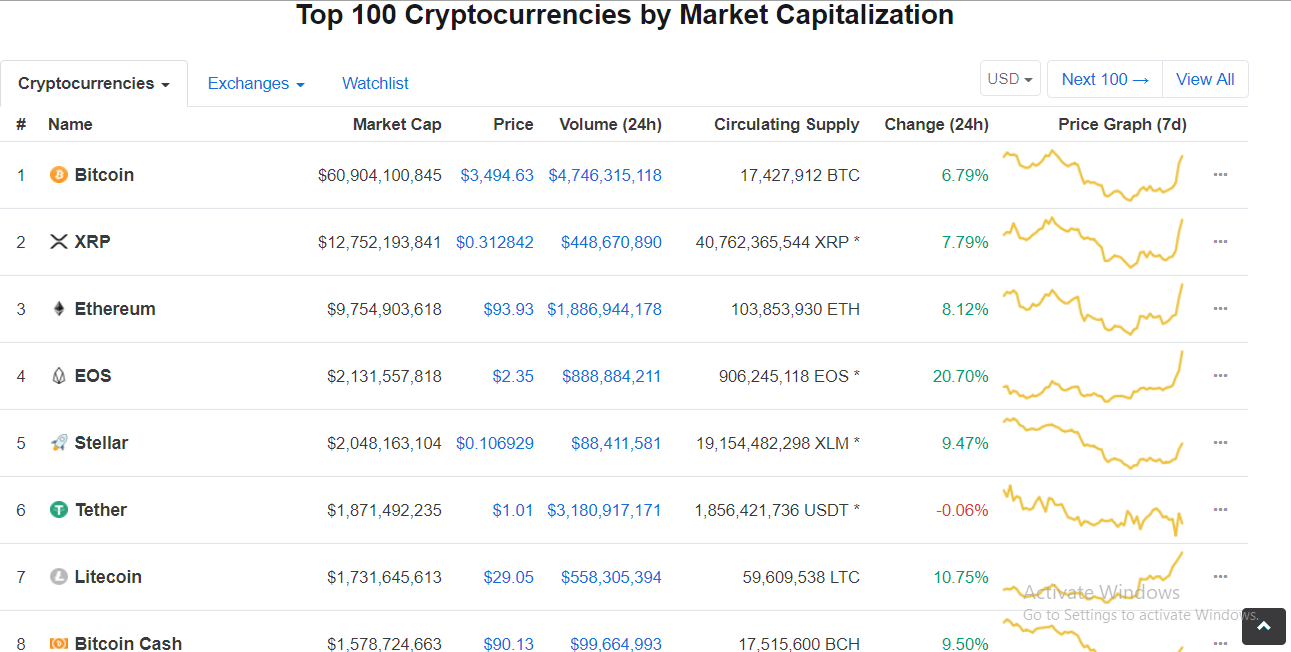Image resolution: width=1291 pixels, height=652 pixels.
Task: Click the Ethereum diamond logo icon
Action: coord(59,309)
